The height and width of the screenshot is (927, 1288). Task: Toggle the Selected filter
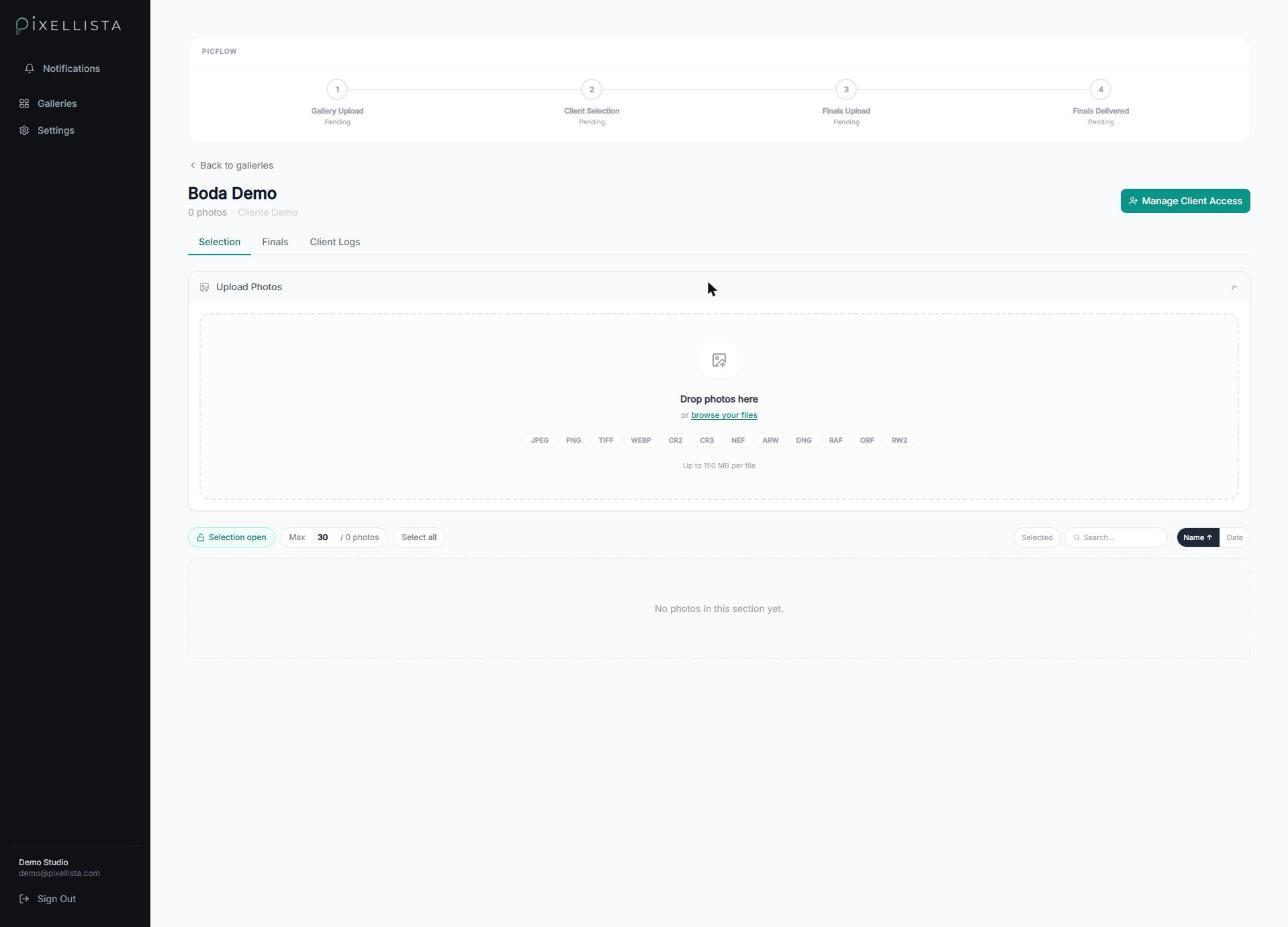click(x=1036, y=537)
